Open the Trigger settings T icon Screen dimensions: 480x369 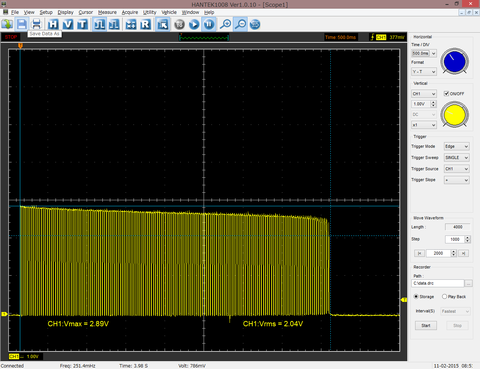[x=83, y=24]
